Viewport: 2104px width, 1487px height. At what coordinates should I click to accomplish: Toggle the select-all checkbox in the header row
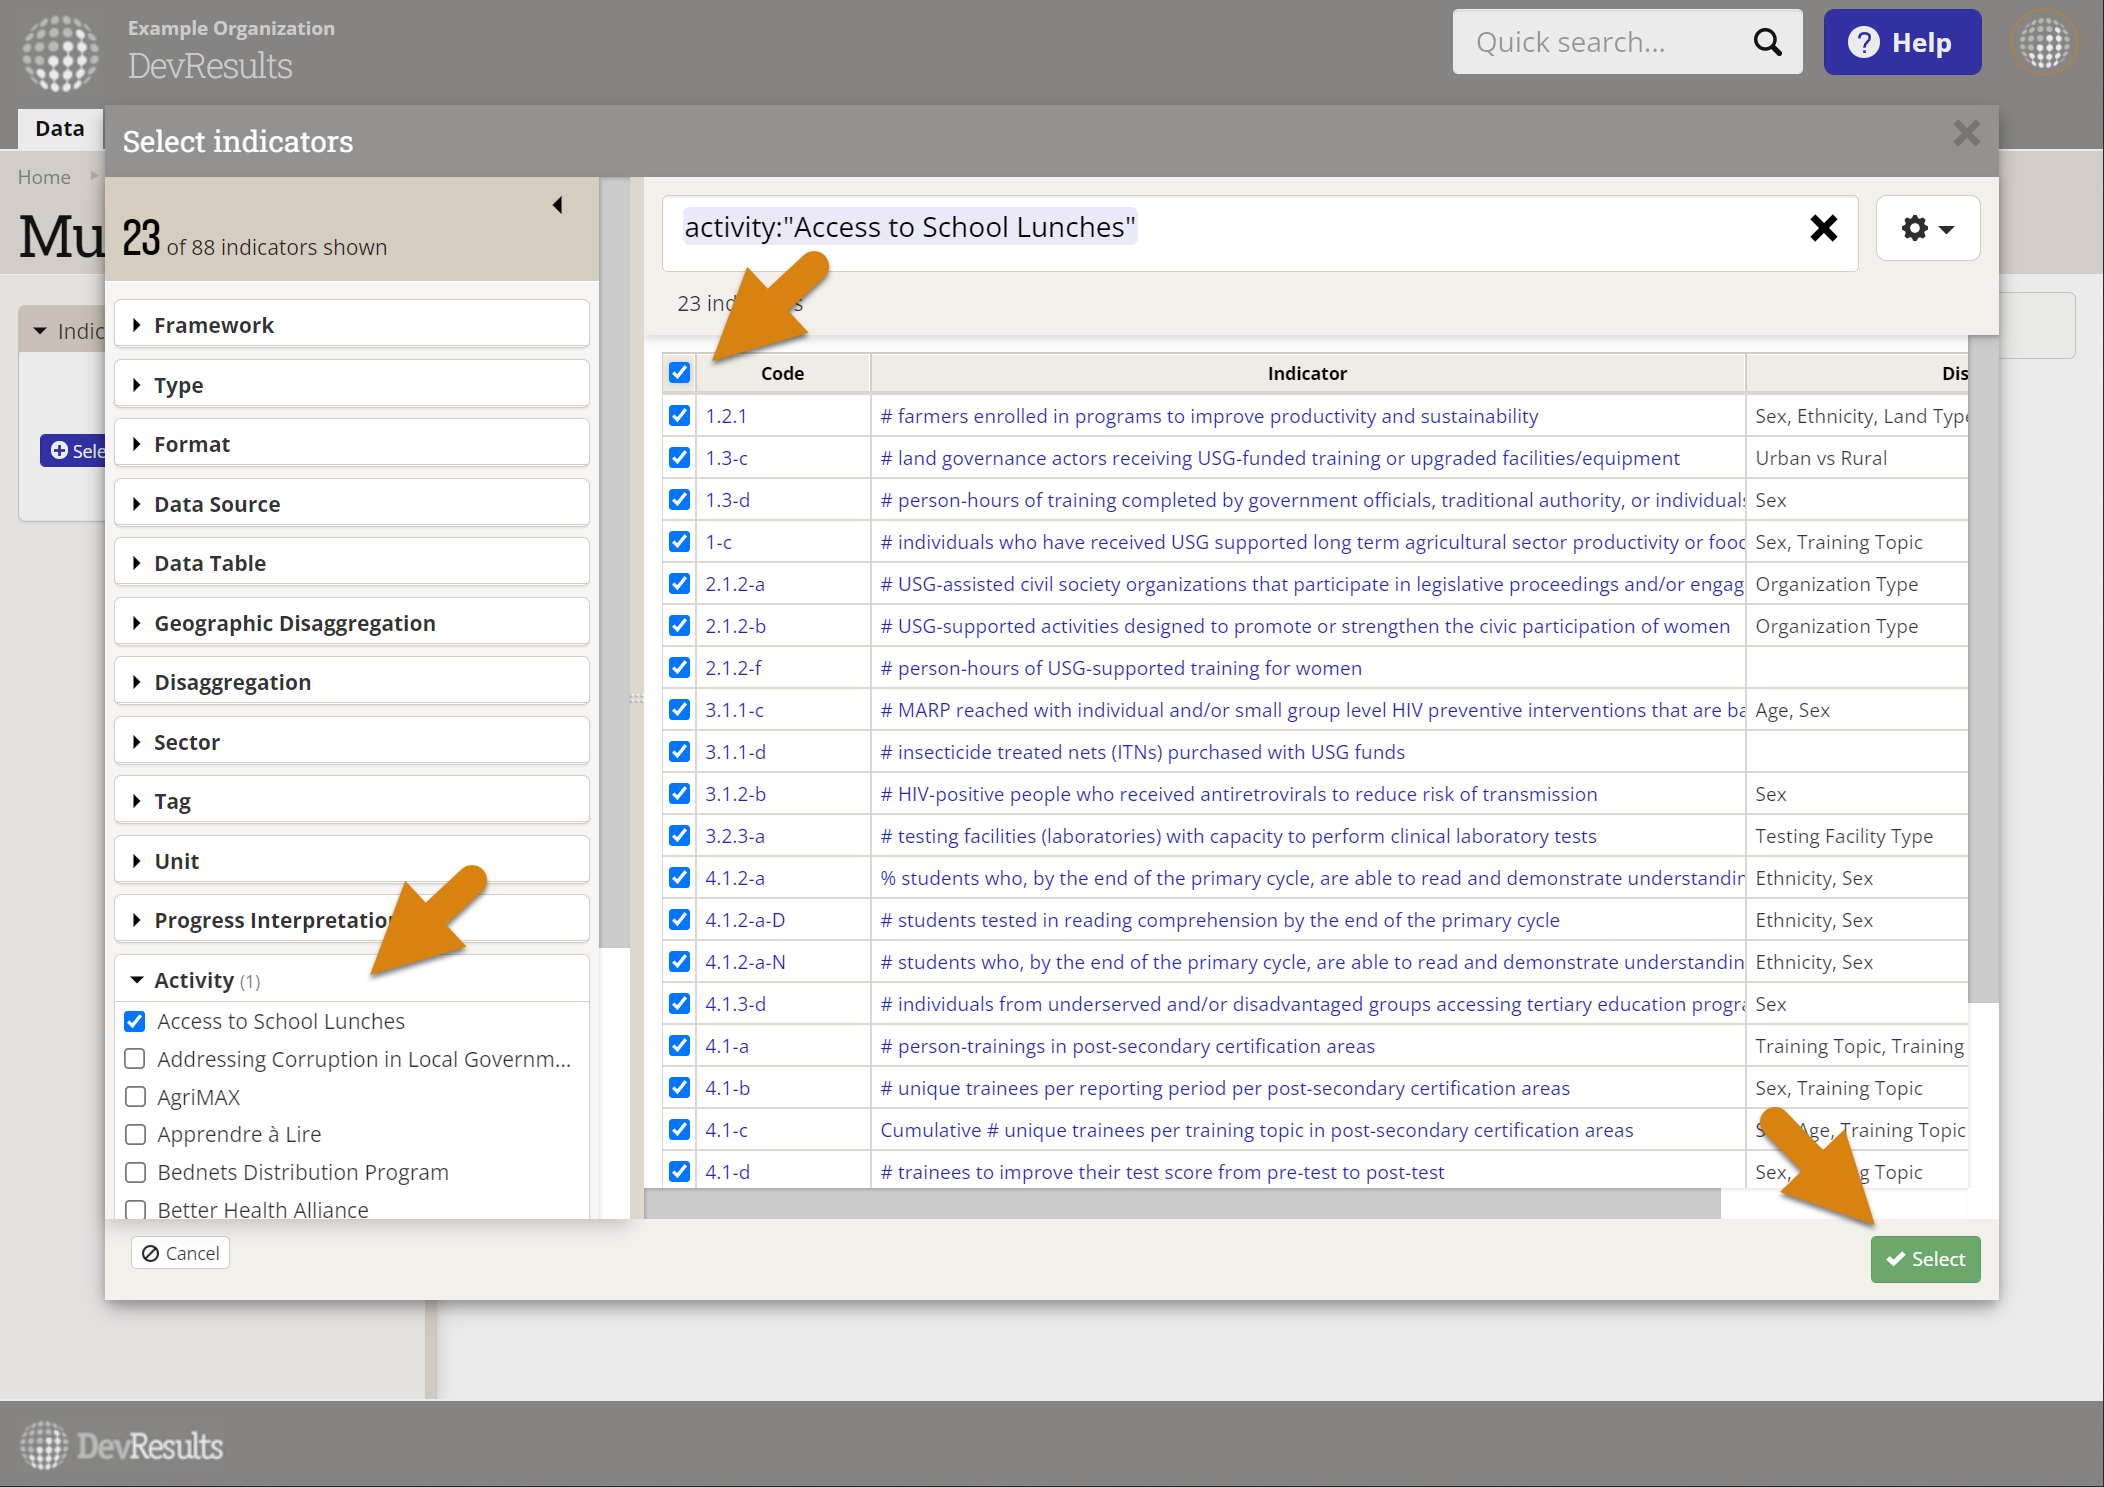click(680, 373)
